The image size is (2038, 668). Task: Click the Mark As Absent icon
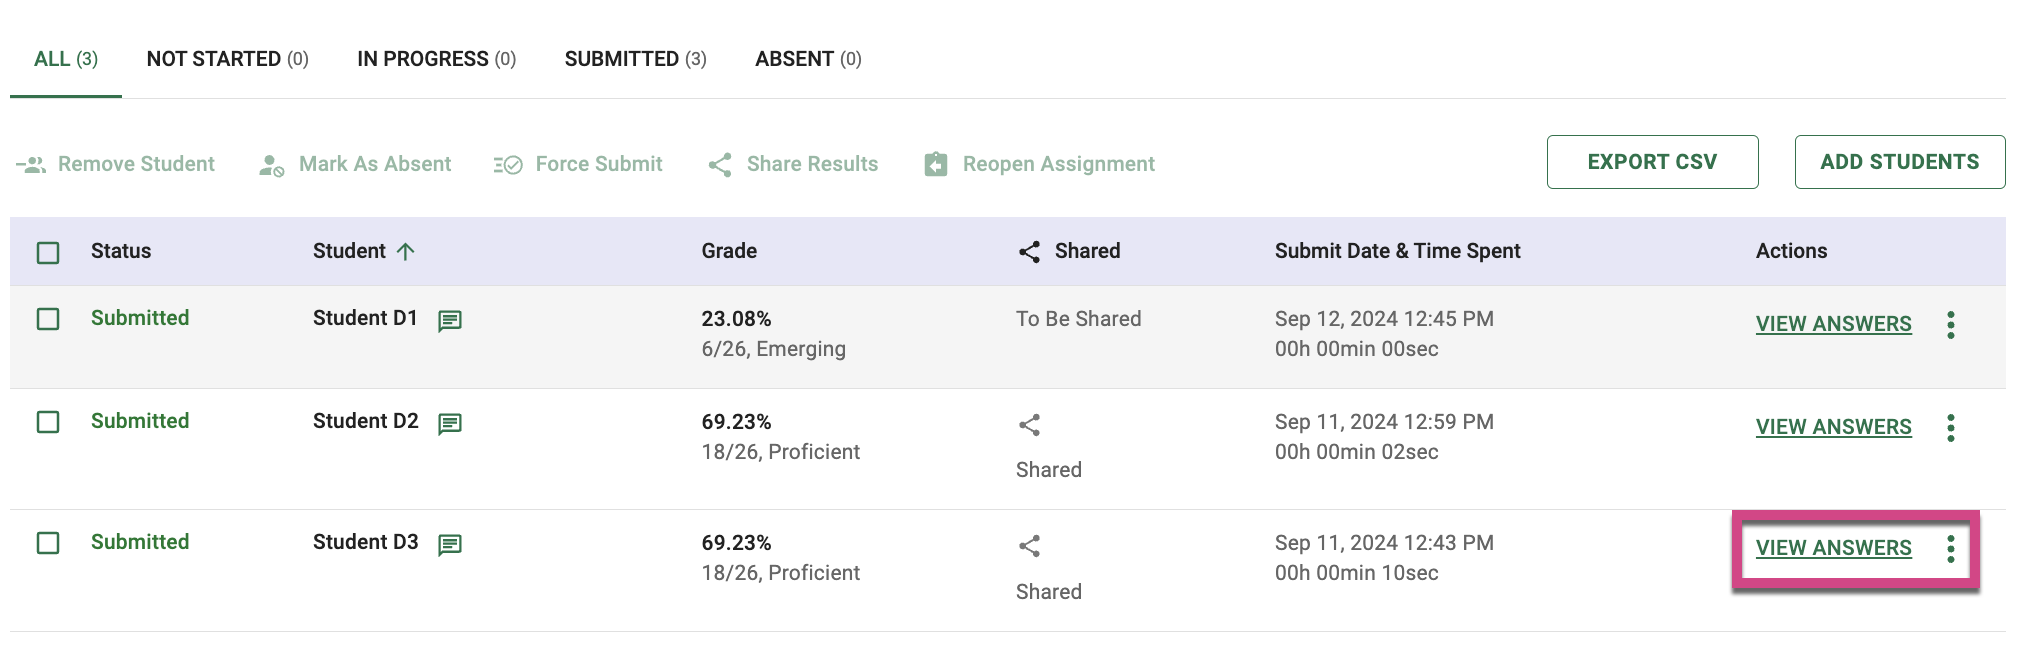[x=271, y=165]
